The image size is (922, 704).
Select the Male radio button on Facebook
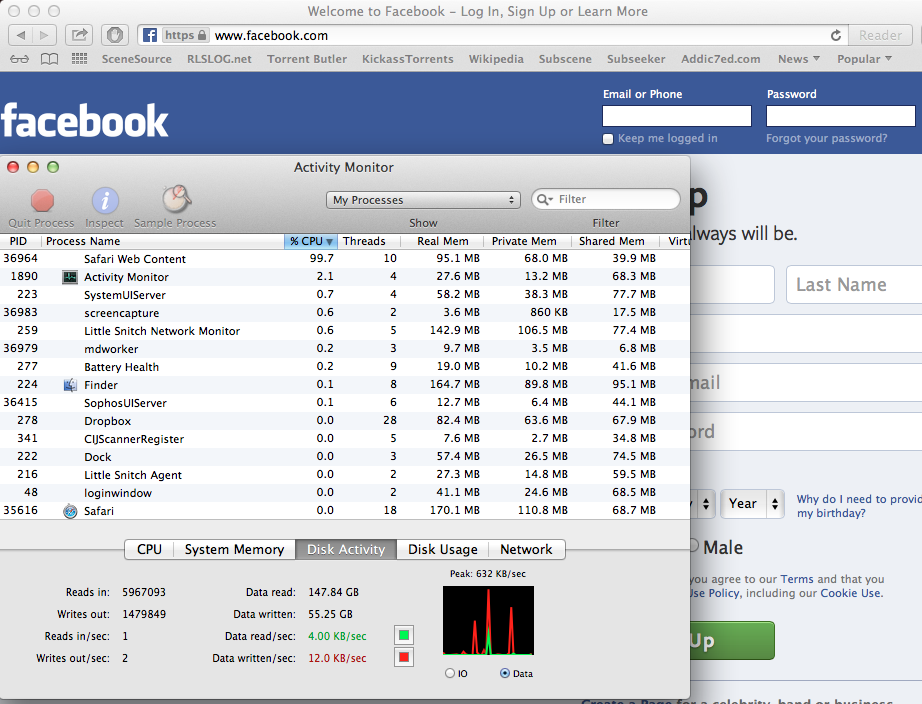tap(694, 546)
